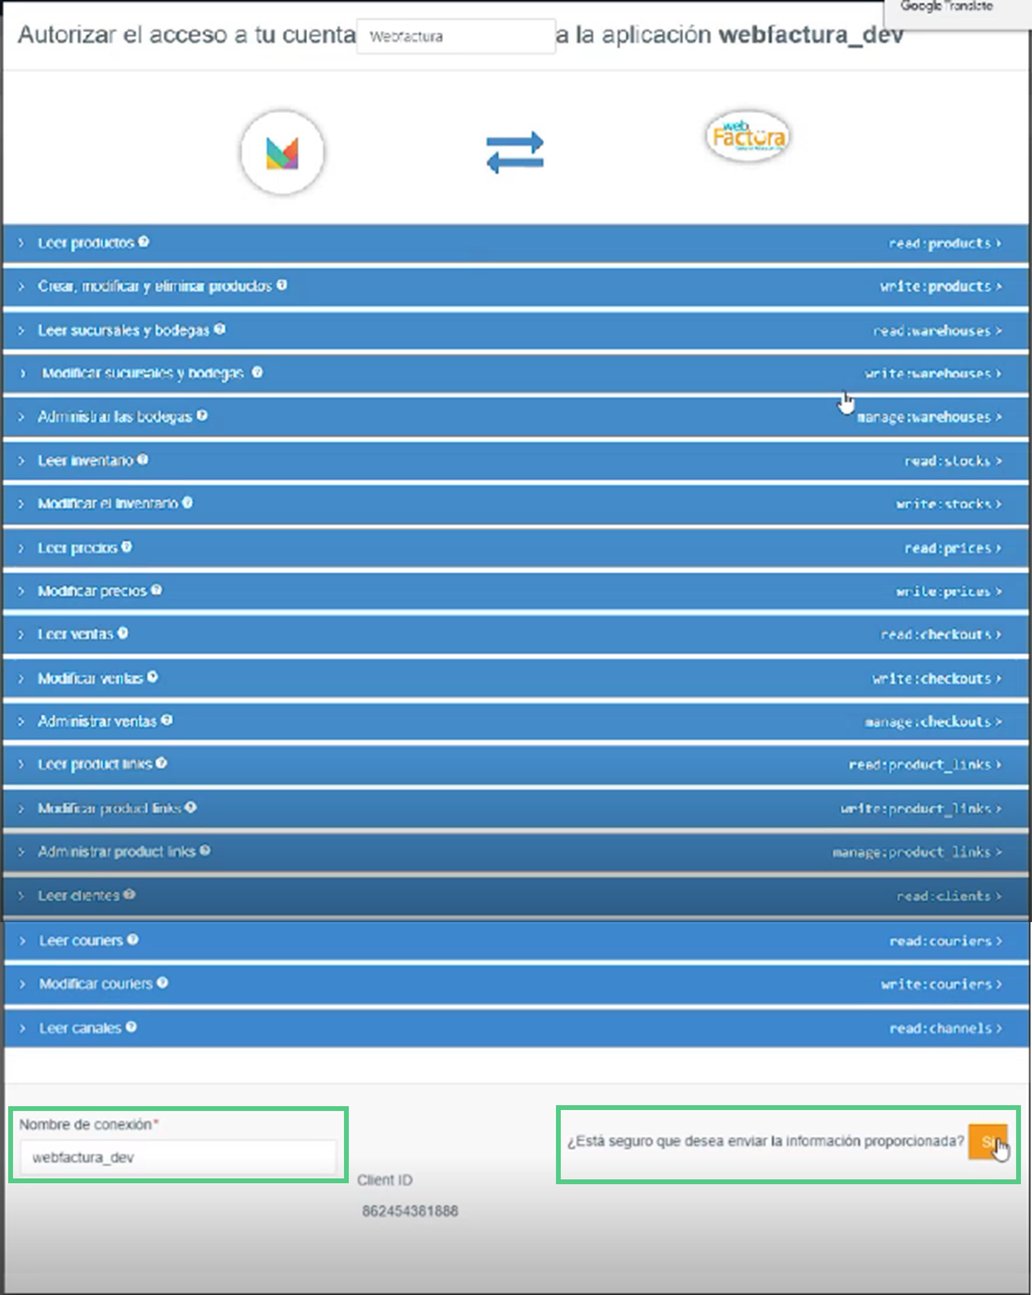Screen dimensions: 1032x1295
Task: Click the help icon next to Administrar product links
Action: 205,851
